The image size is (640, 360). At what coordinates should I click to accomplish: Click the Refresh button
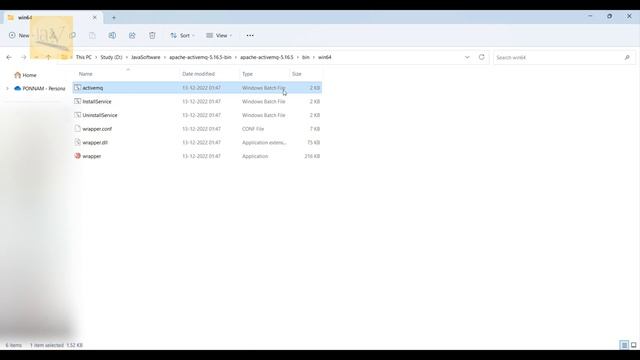(482, 58)
